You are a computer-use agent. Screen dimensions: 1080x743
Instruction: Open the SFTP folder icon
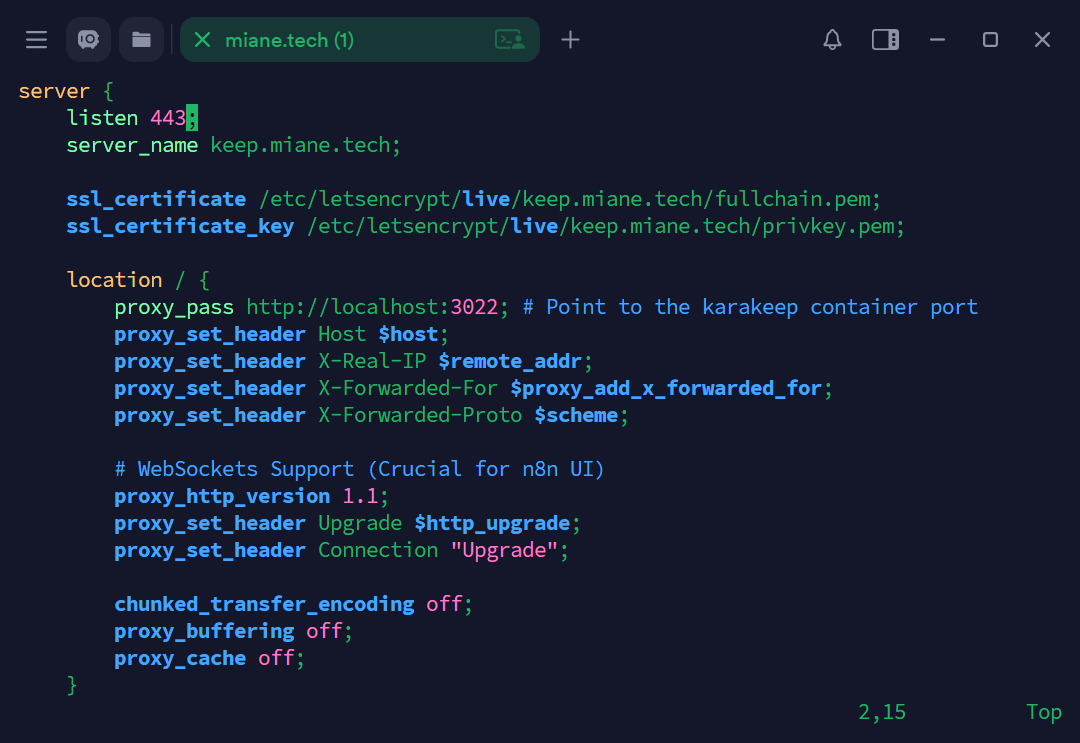(141, 40)
